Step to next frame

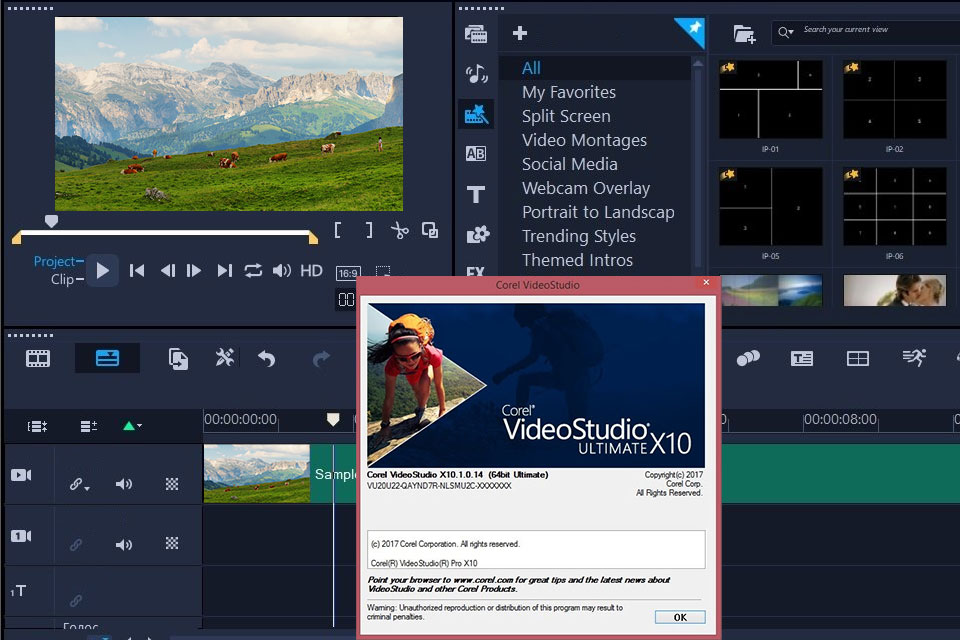194,271
